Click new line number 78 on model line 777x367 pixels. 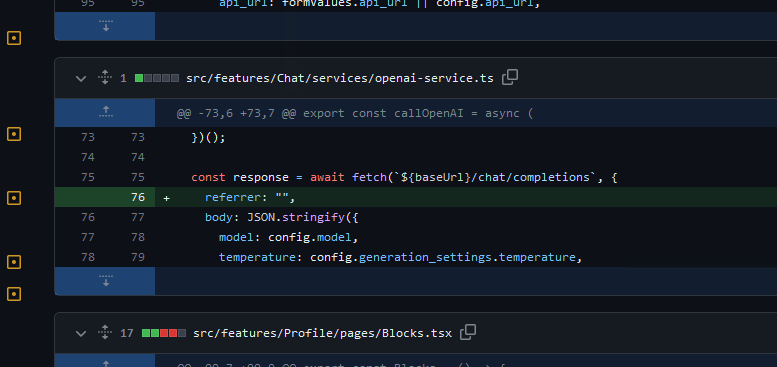tap(138, 237)
